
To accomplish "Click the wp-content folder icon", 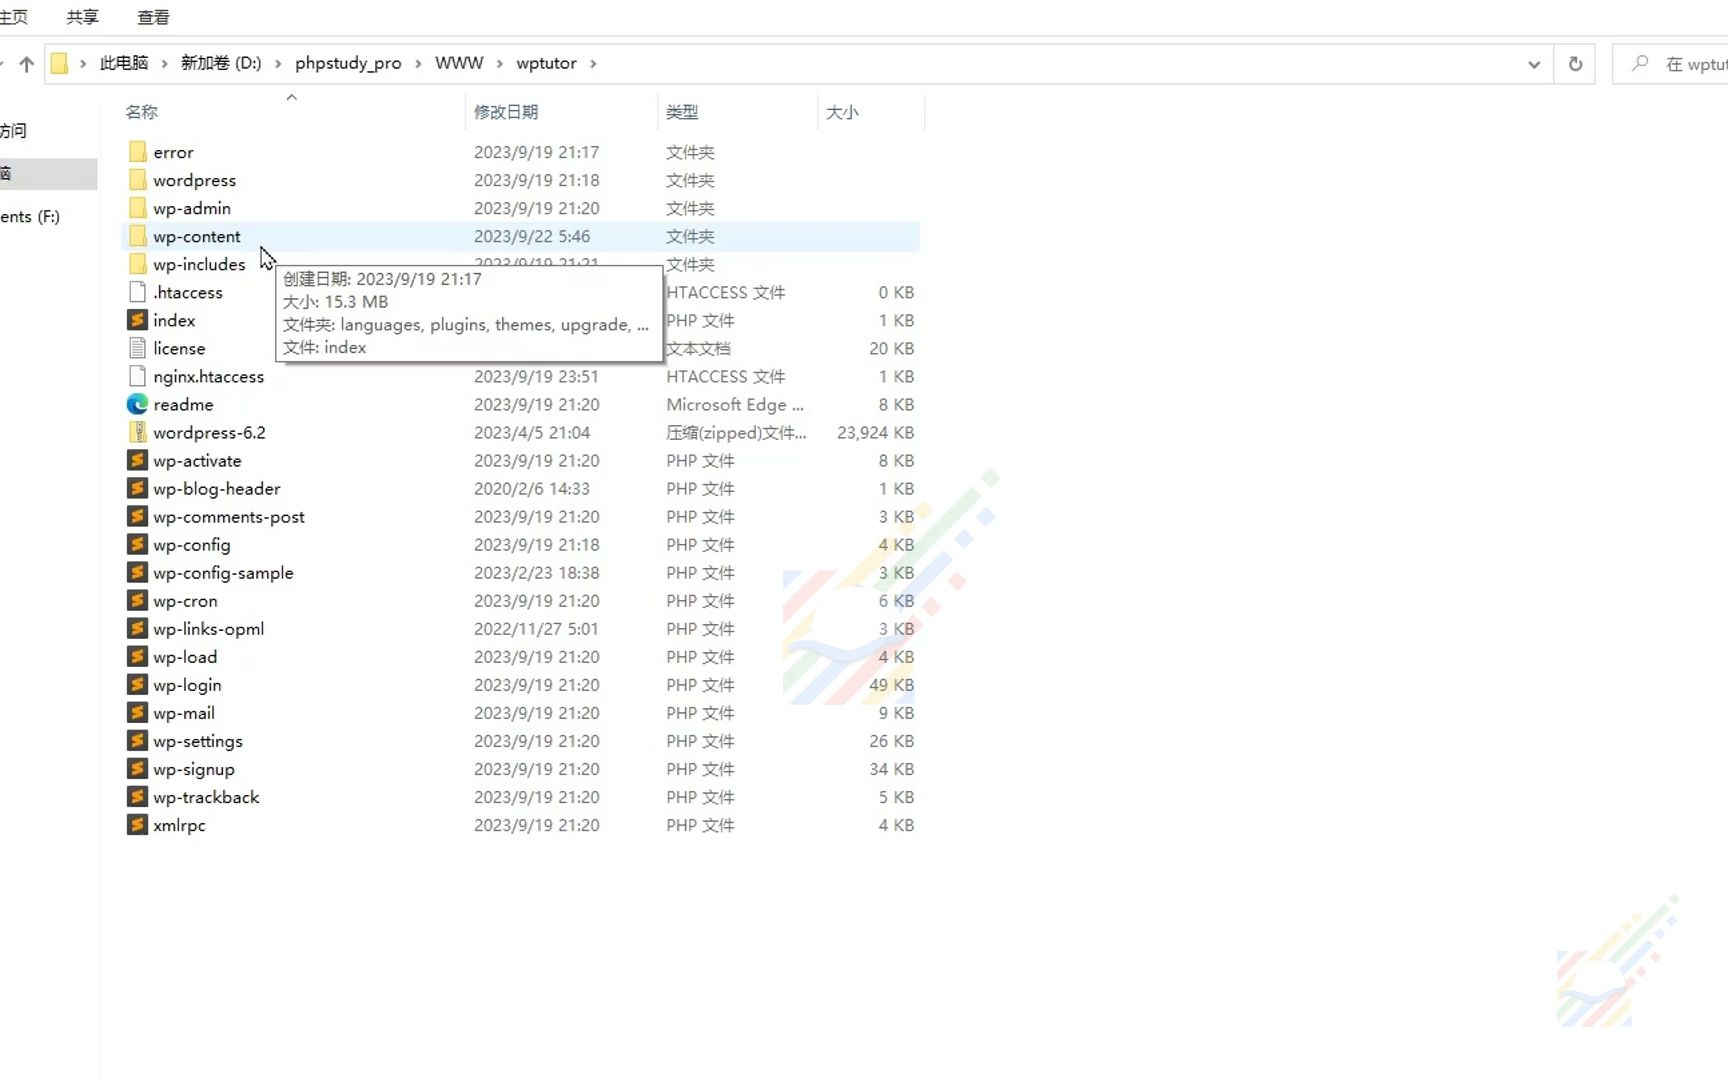I will tap(138, 236).
